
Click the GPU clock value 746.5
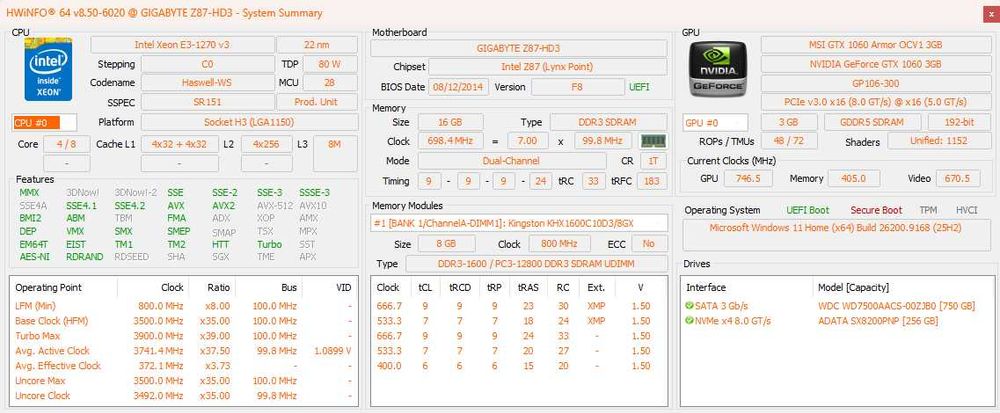[x=747, y=178]
